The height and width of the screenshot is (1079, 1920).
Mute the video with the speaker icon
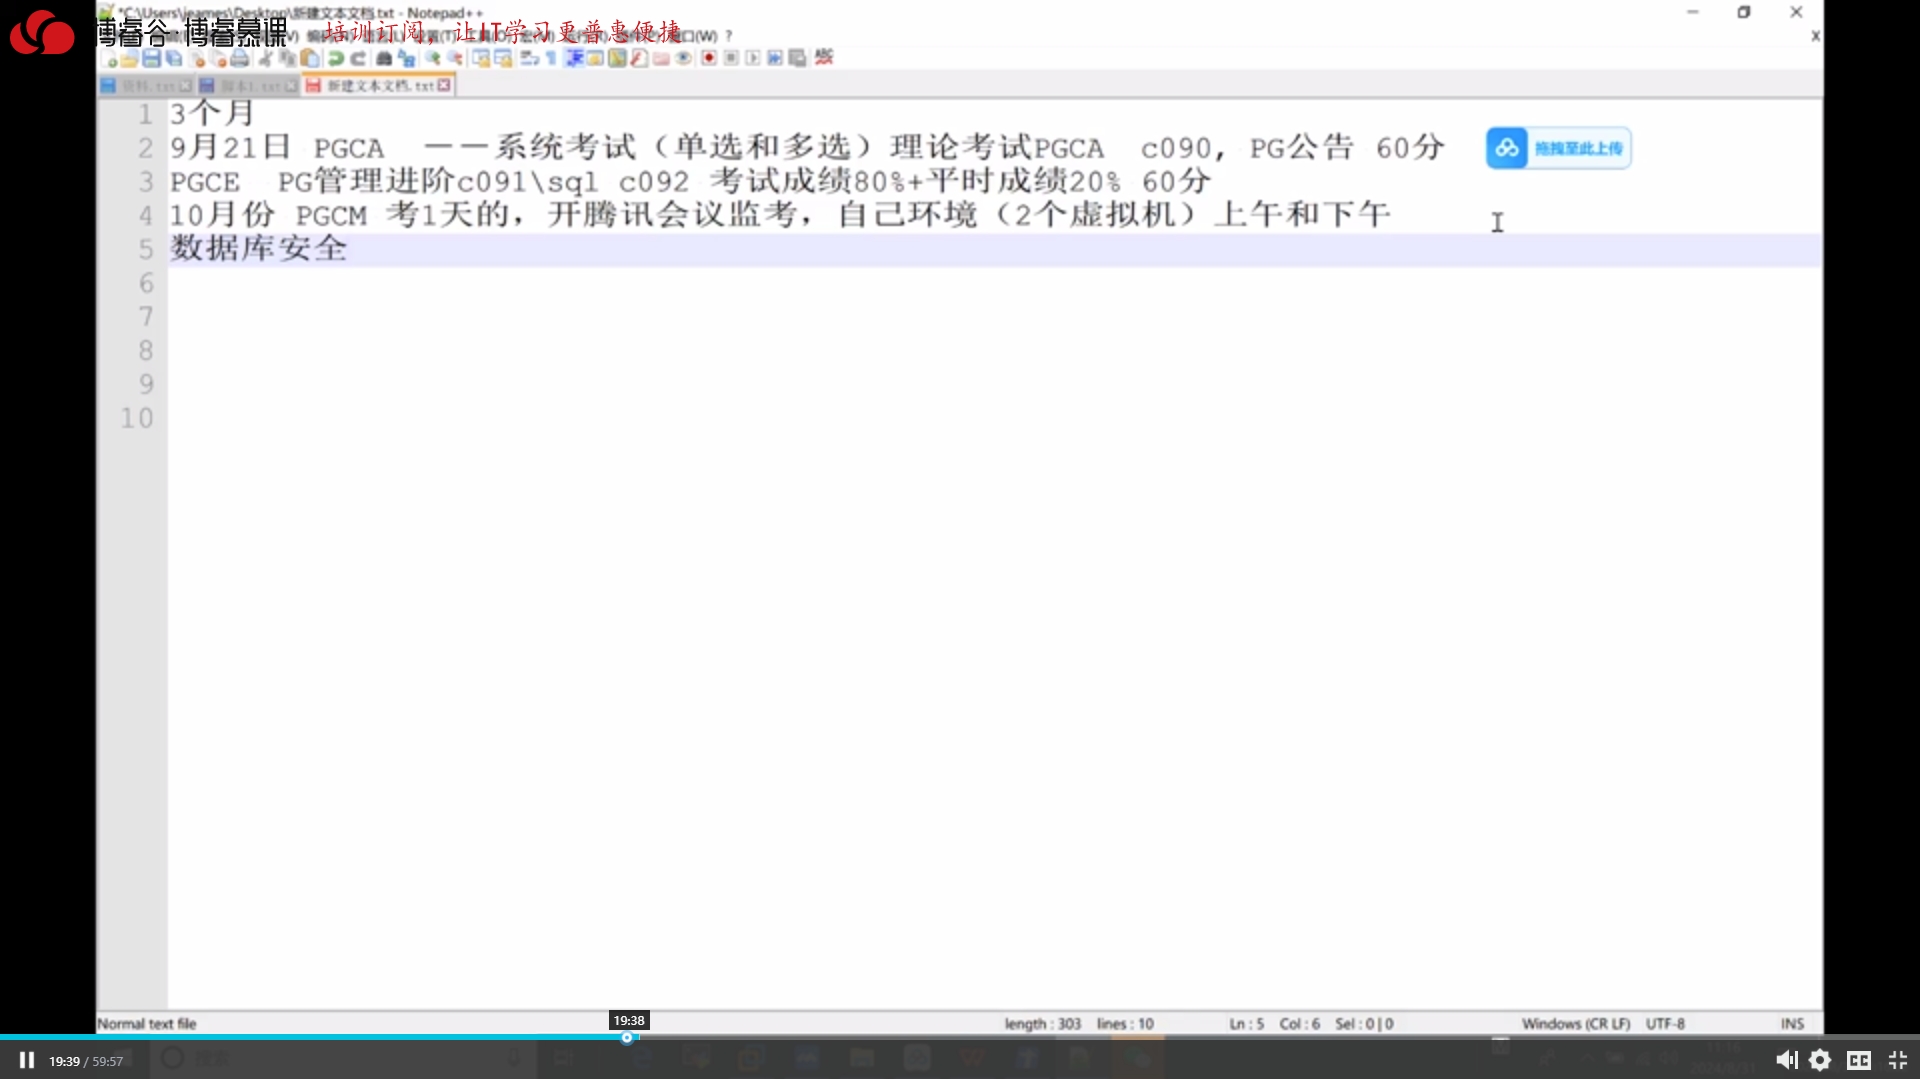(x=1786, y=1060)
